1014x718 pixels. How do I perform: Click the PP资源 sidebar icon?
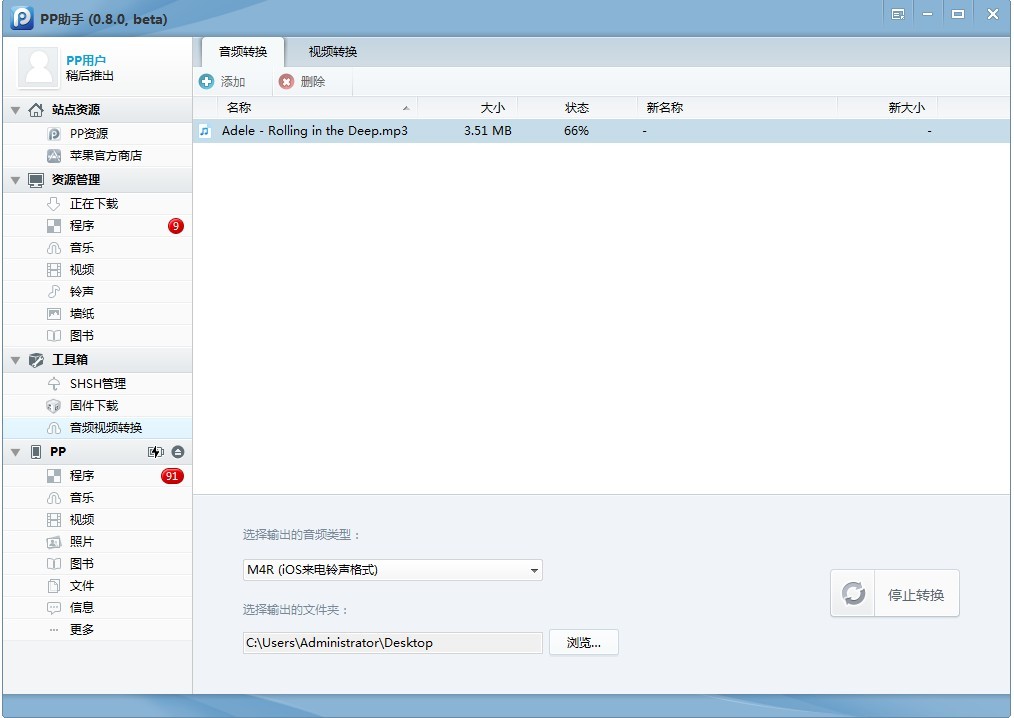[54, 134]
